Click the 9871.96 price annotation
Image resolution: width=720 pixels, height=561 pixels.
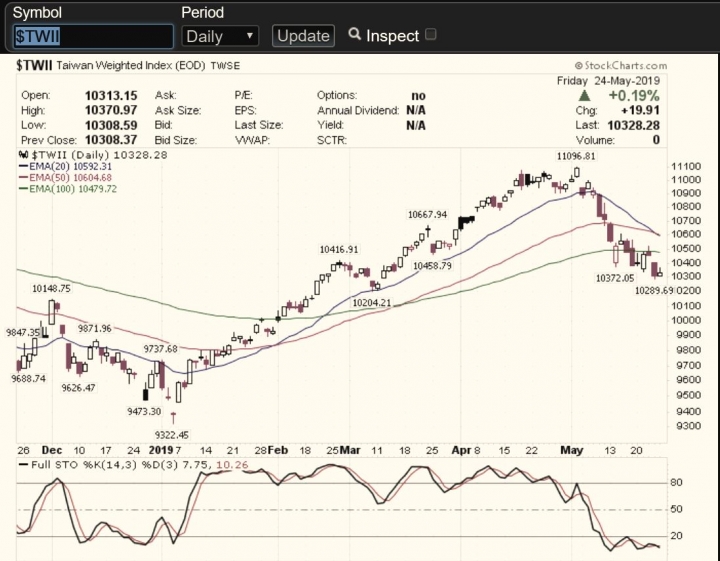tap(95, 328)
